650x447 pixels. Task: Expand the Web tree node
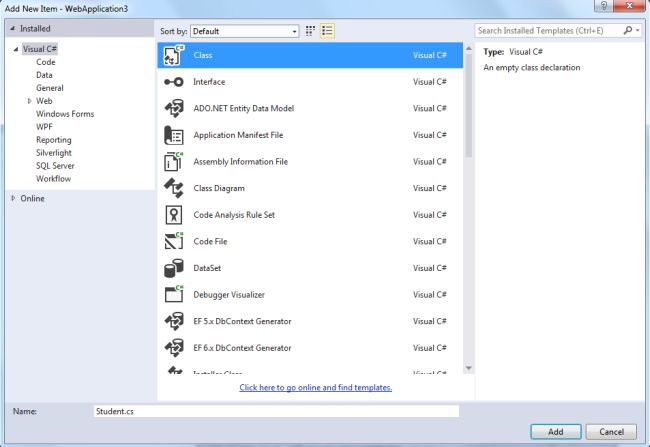(x=29, y=101)
